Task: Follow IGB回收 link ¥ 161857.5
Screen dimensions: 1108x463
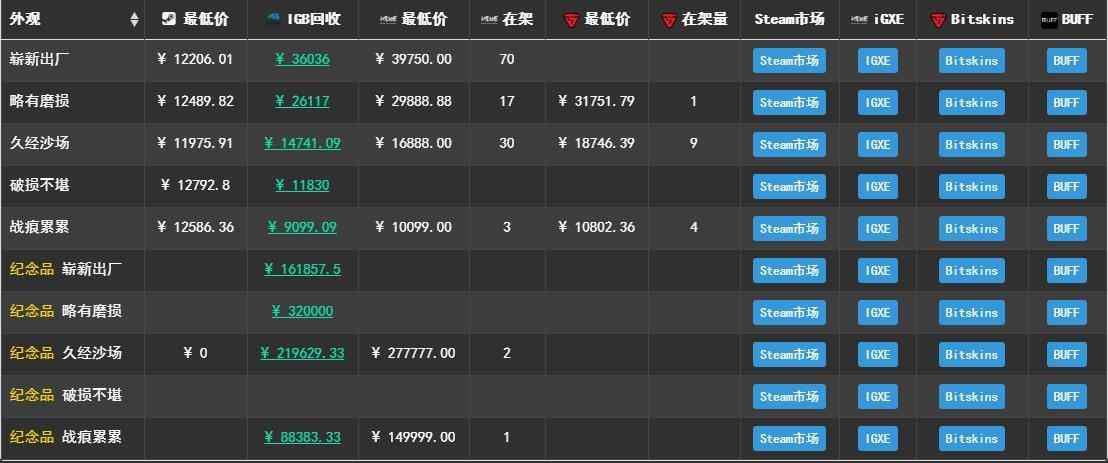Action: click(302, 269)
